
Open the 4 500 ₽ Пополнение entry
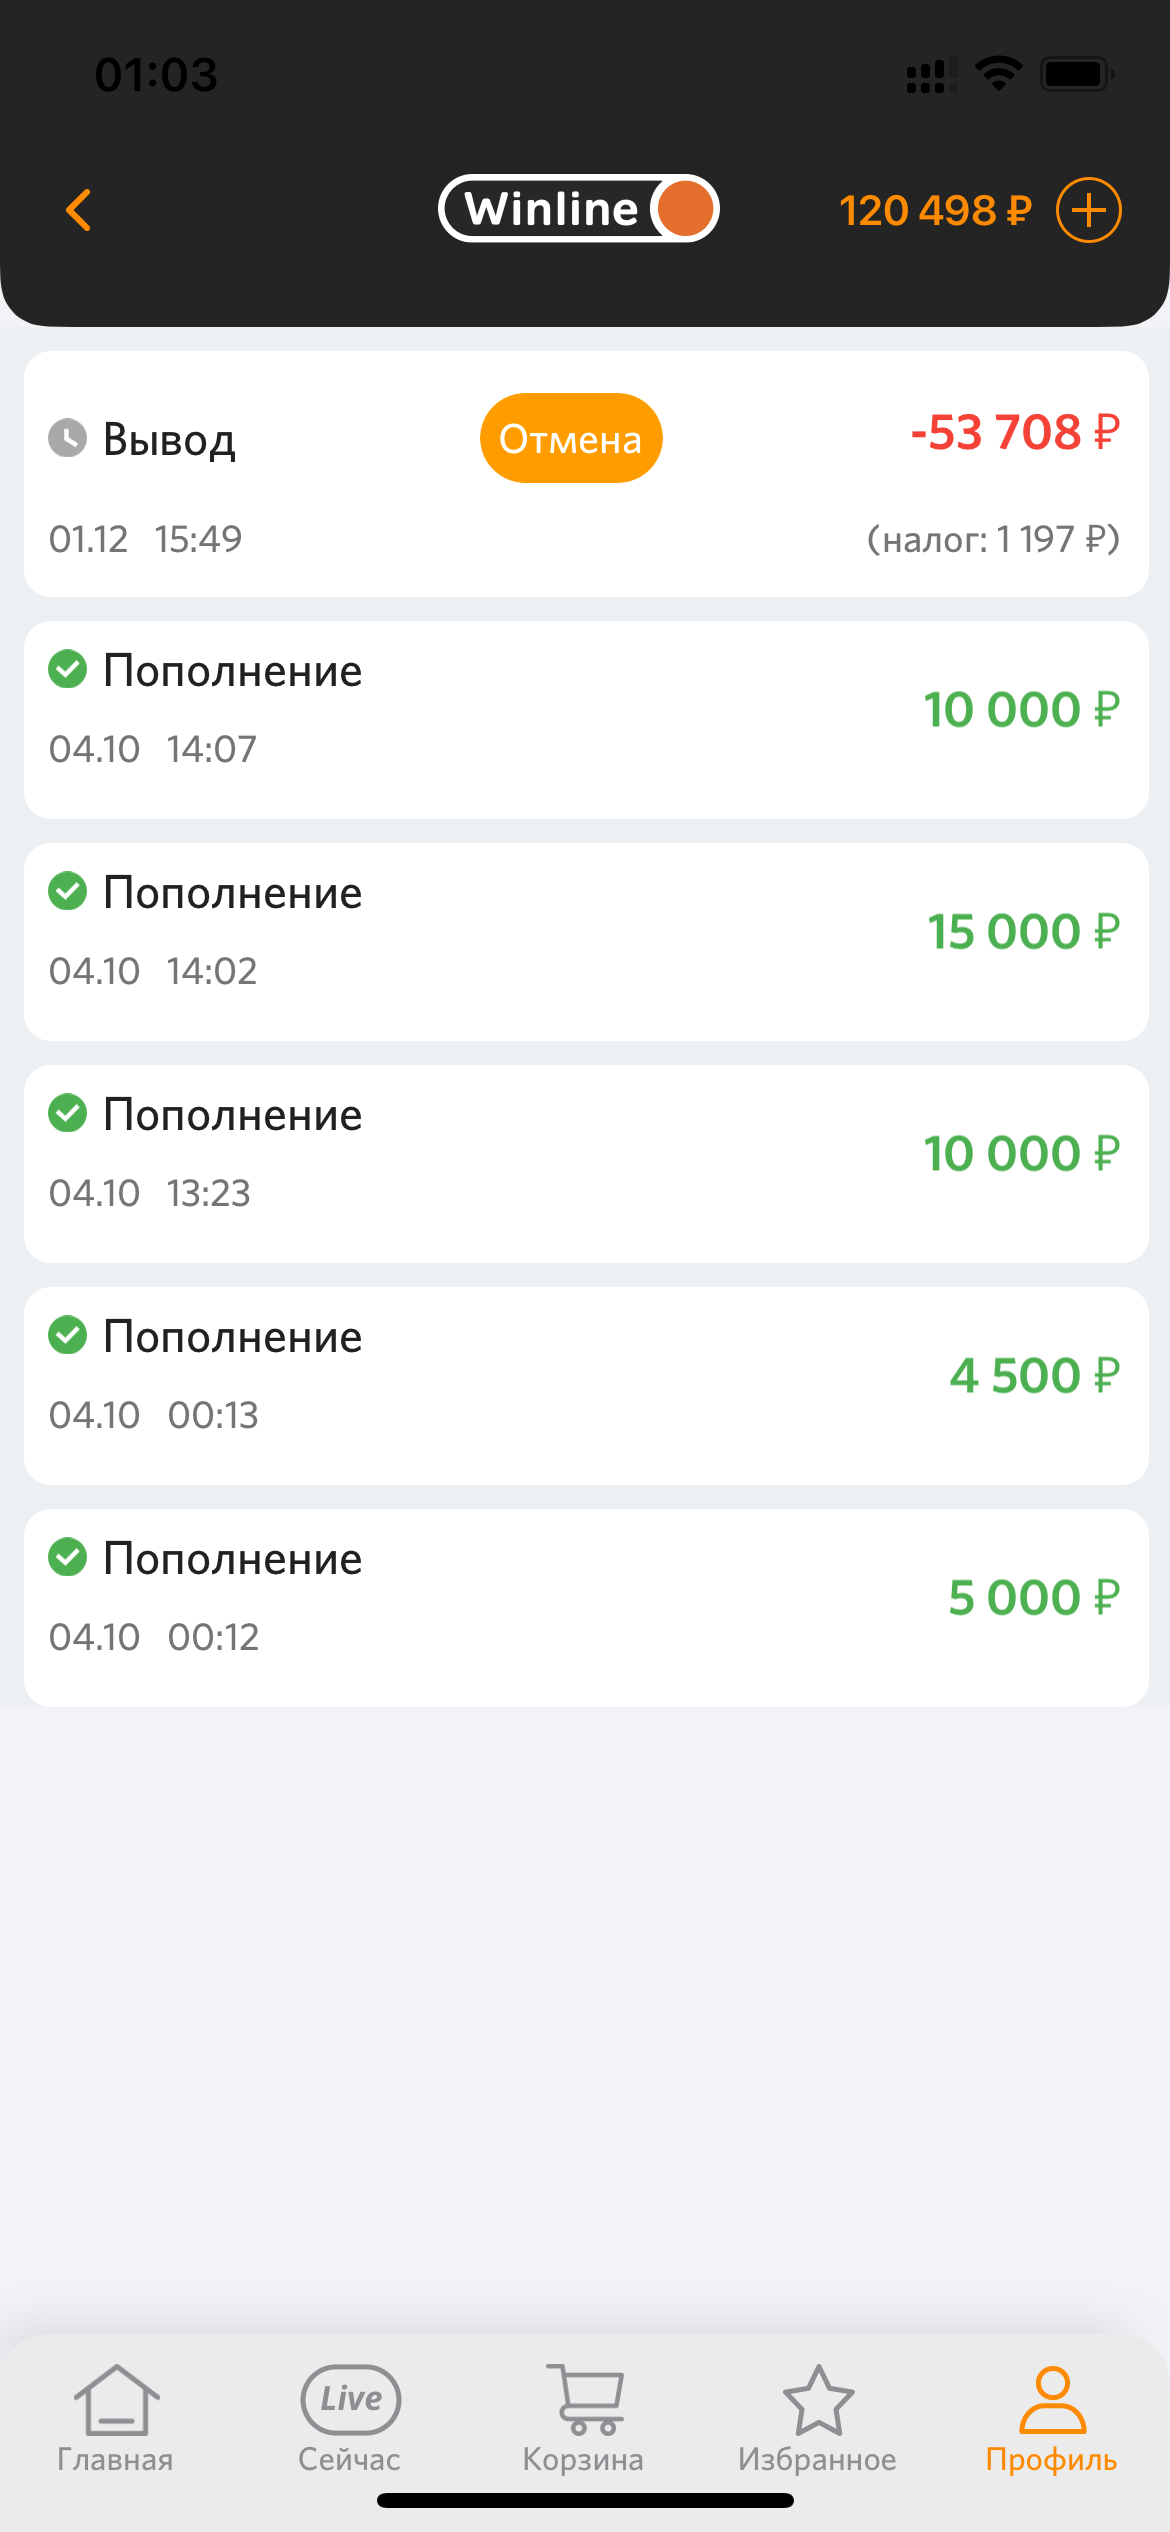point(586,1386)
